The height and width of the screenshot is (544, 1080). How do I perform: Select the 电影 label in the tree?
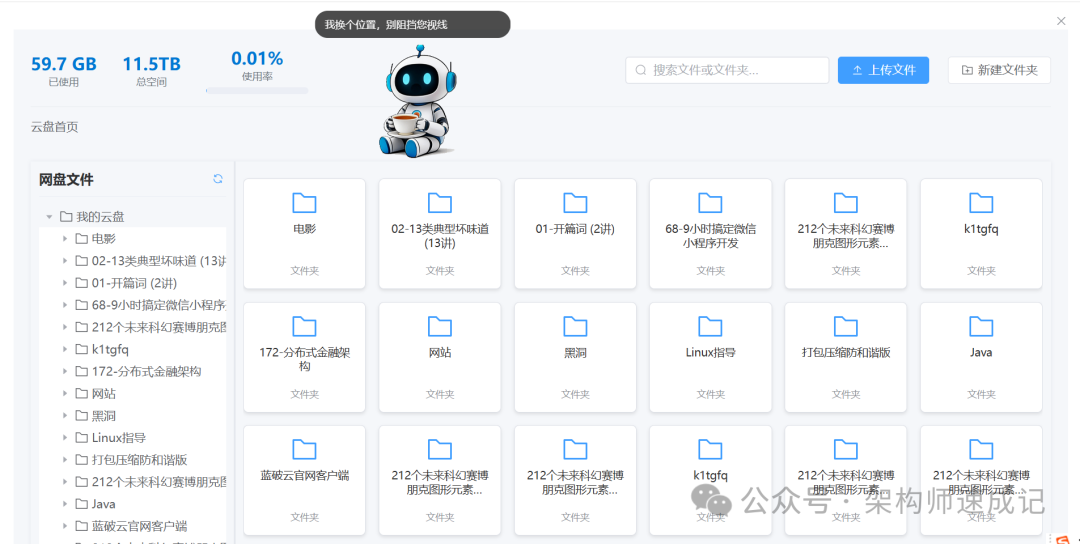tap(104, 239)
